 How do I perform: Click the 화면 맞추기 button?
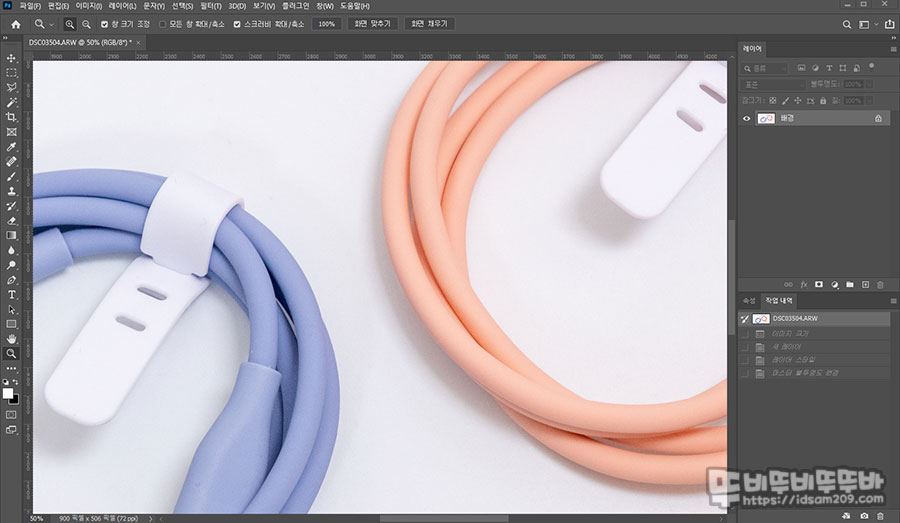point(373,24)
